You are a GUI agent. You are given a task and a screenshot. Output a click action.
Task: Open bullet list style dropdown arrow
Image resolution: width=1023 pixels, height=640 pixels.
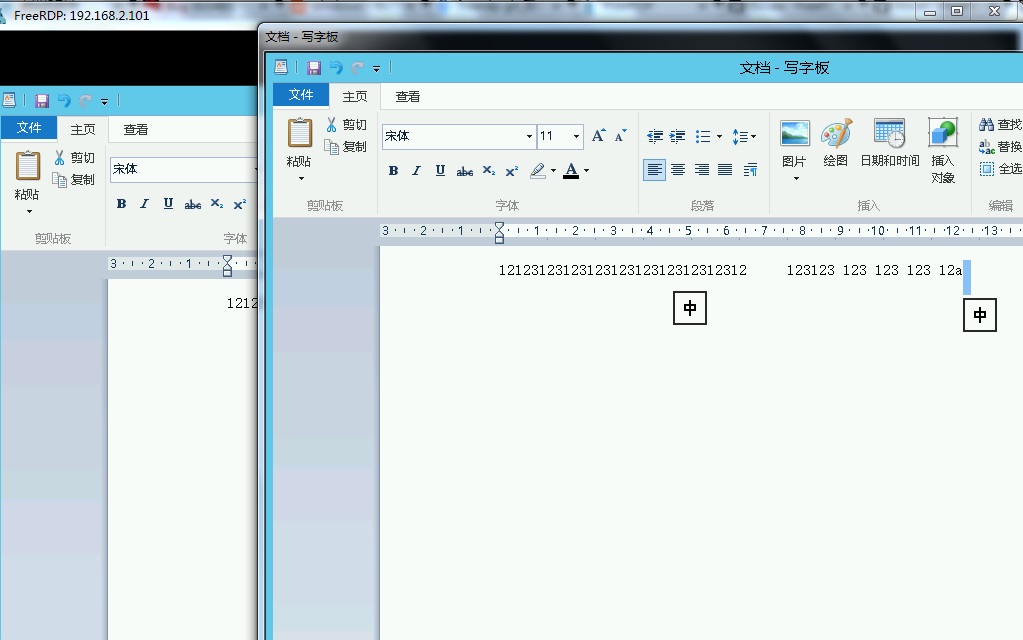pos(719,136)
